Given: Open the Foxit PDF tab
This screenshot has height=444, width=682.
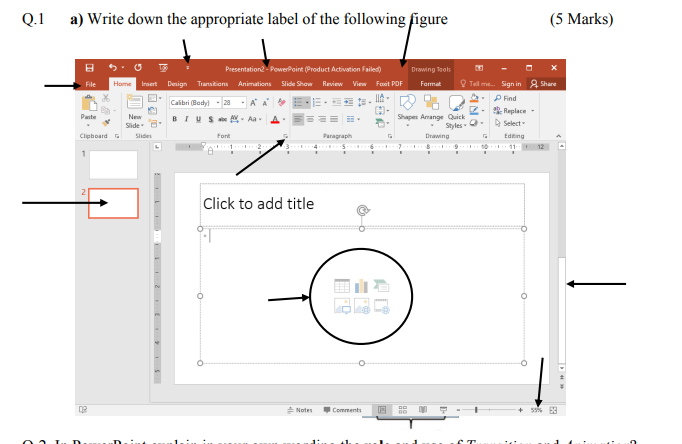Looking at the screenshot, I should click(x=389, y=84).
